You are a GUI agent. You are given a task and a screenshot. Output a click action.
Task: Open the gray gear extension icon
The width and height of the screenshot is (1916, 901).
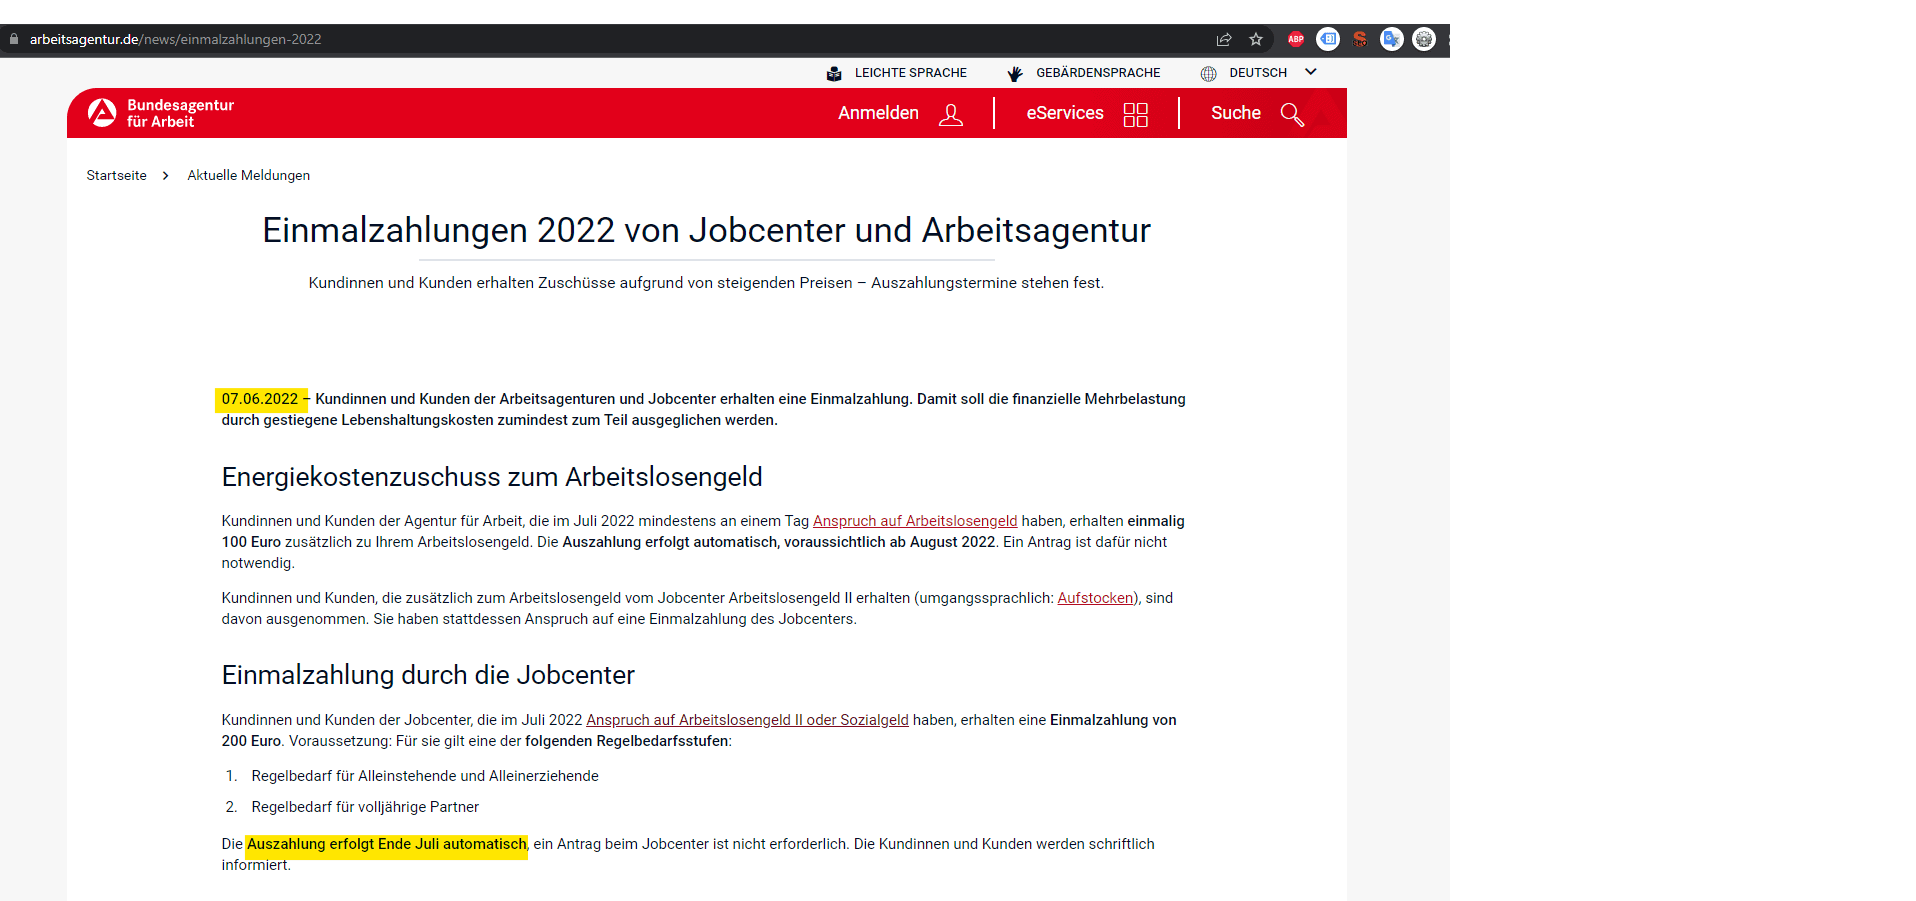click(x=1424, y=39)
